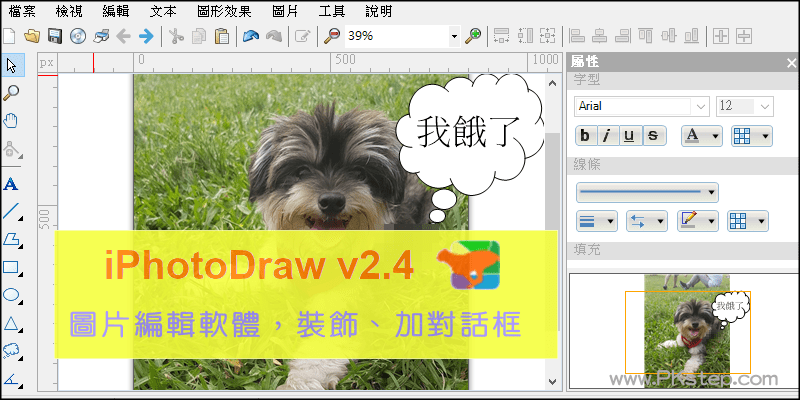Click the New blank document icon
This screenshot has height=400, width=800.
(x=9, y=36)
